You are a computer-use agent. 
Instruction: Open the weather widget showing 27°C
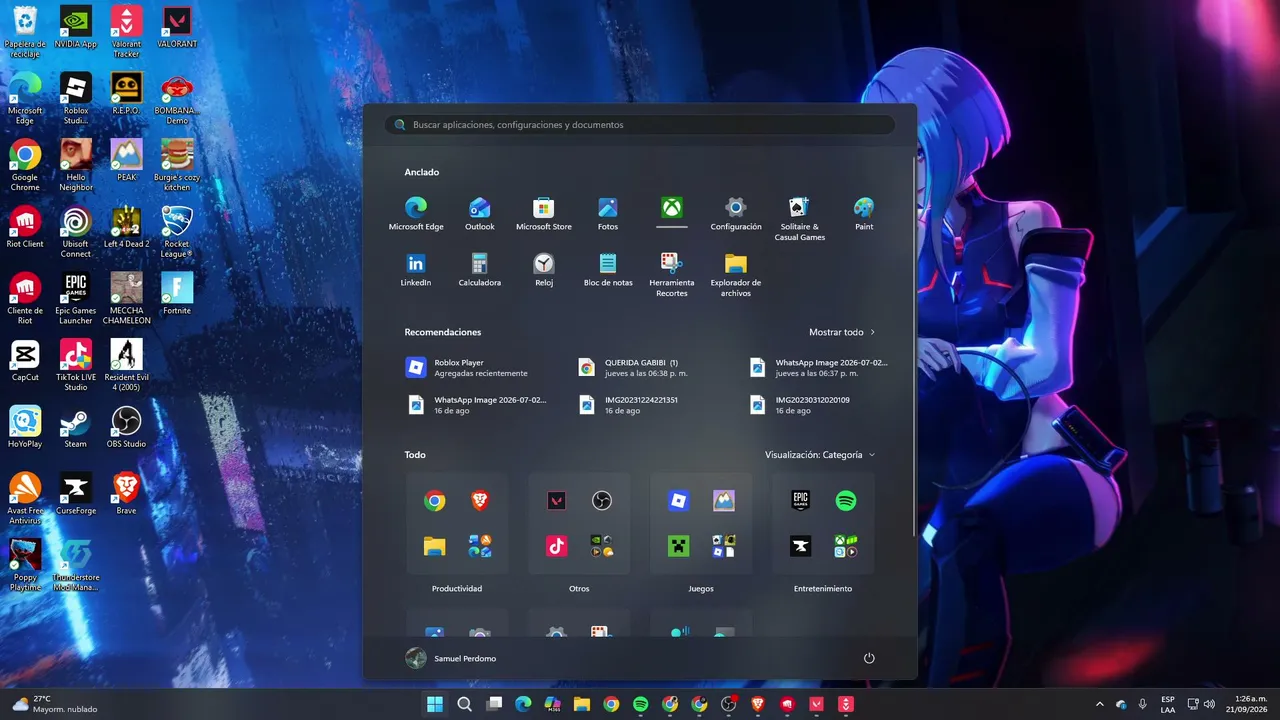point(56,704)
